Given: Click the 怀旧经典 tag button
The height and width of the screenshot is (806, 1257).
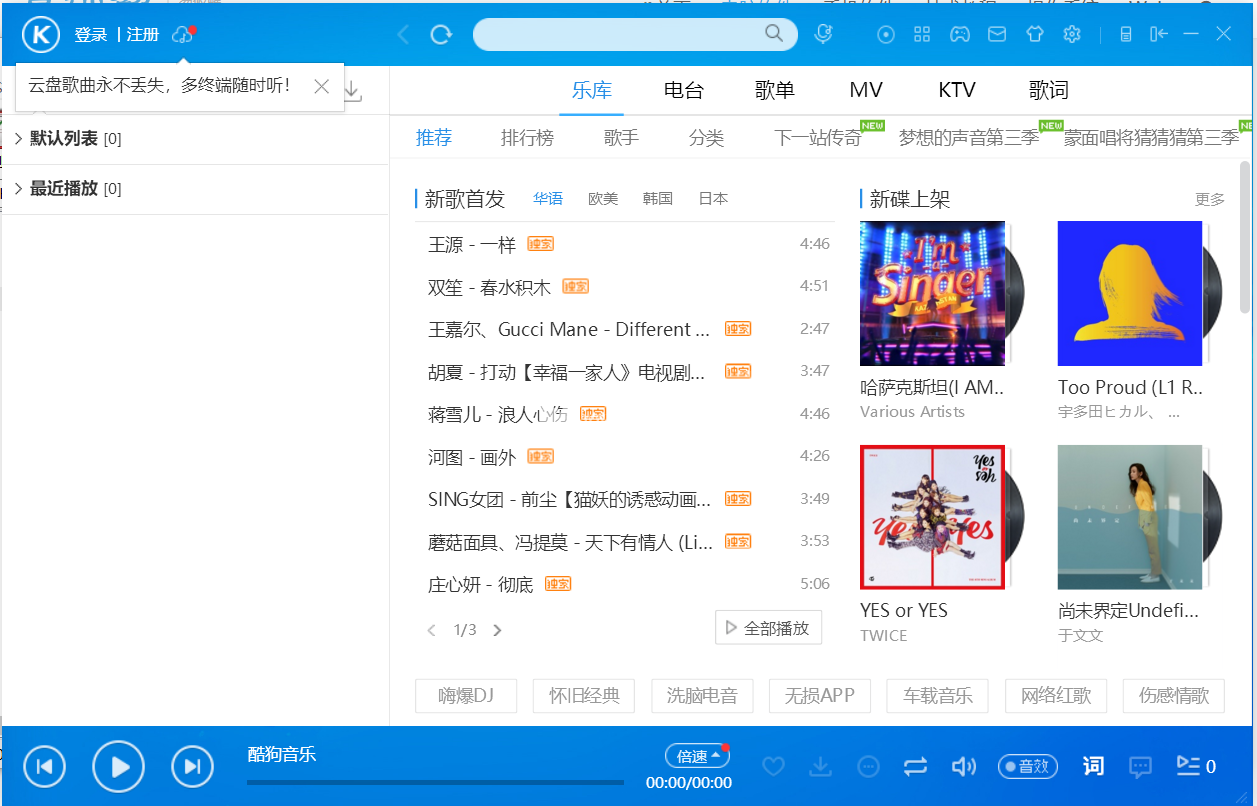Looking at the screenshot, I should click(x=584, y=696).
